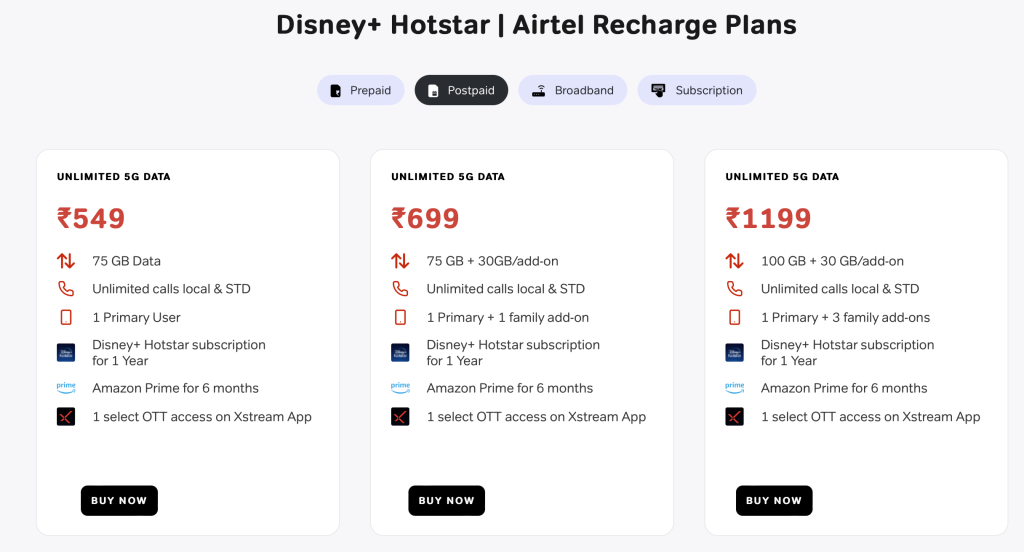Click the Disney+ Hotstar icon in ₹549 plan
The image size is (1024, 552).
coord(66,353)
